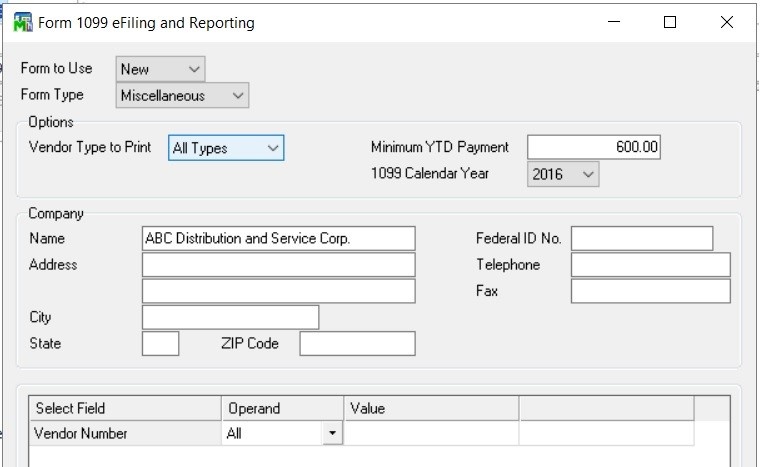This screenshot has width=768, height=467.
Task: Click the Telephone input field
Action: click(x=650, y=265)
